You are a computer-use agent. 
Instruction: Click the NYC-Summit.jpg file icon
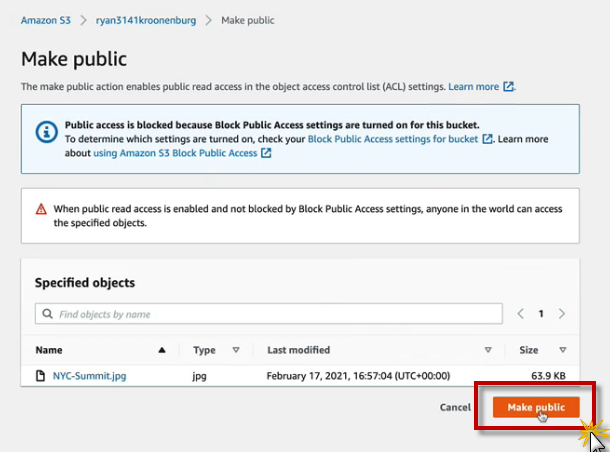pyautogui.click(x=41, y=376)
